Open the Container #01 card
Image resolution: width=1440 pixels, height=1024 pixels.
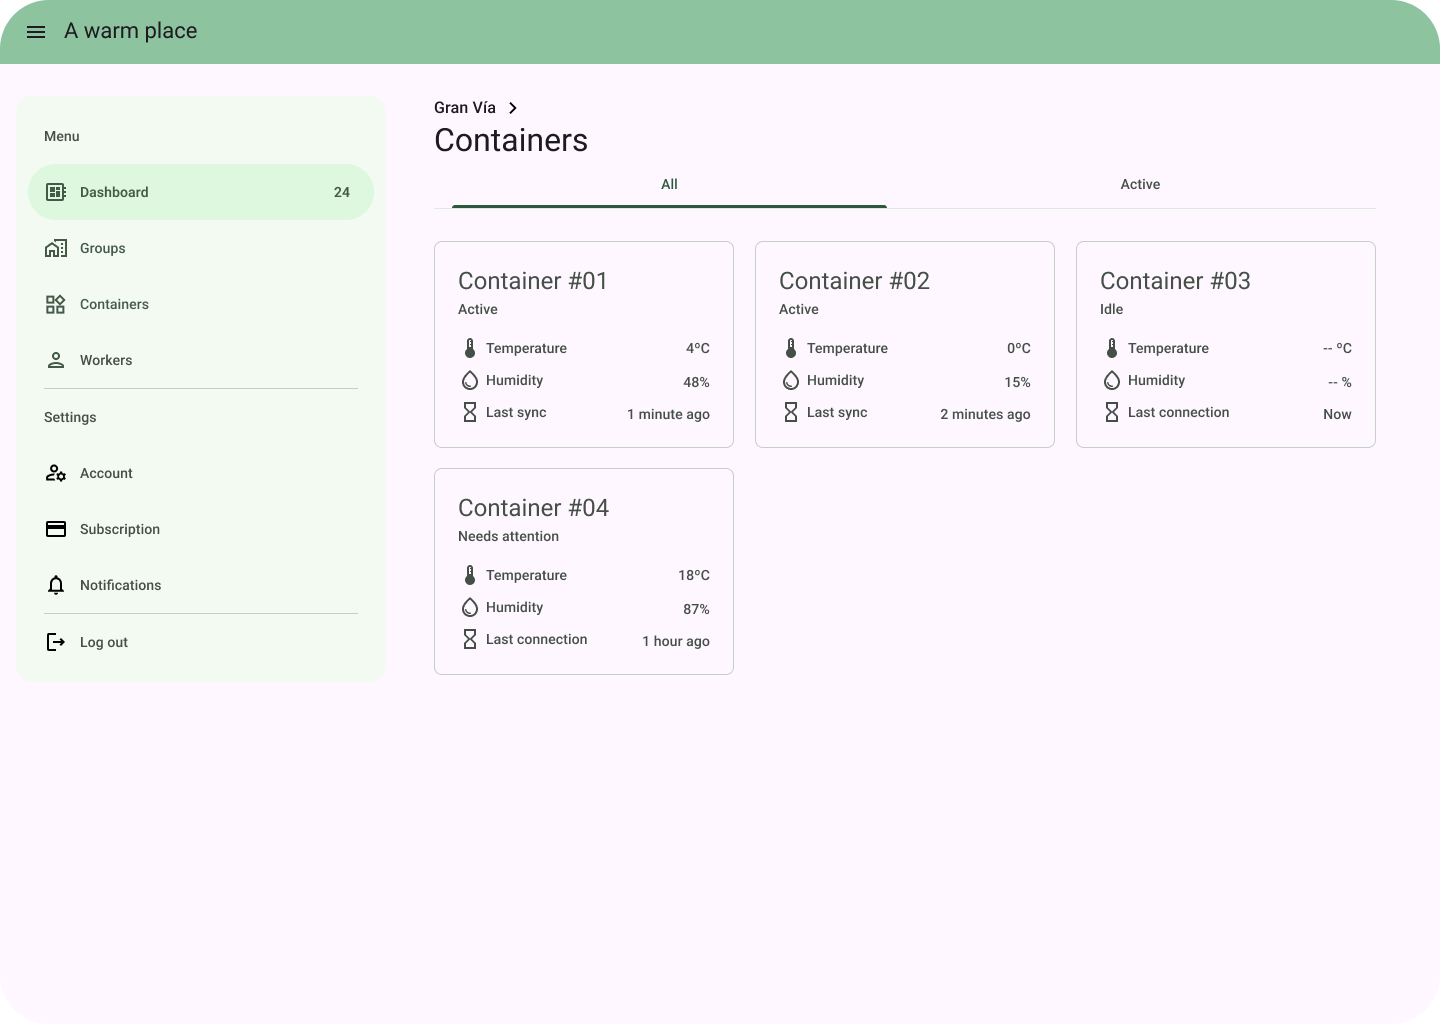(x=584, y=344)
